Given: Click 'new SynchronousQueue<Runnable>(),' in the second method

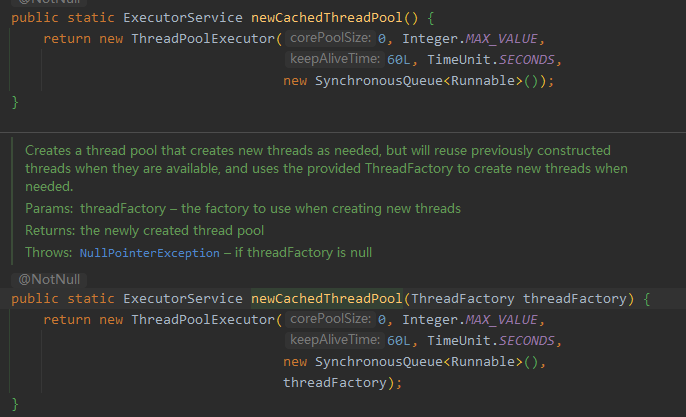Looking at the screenshot, I should (x=415, y=361).
